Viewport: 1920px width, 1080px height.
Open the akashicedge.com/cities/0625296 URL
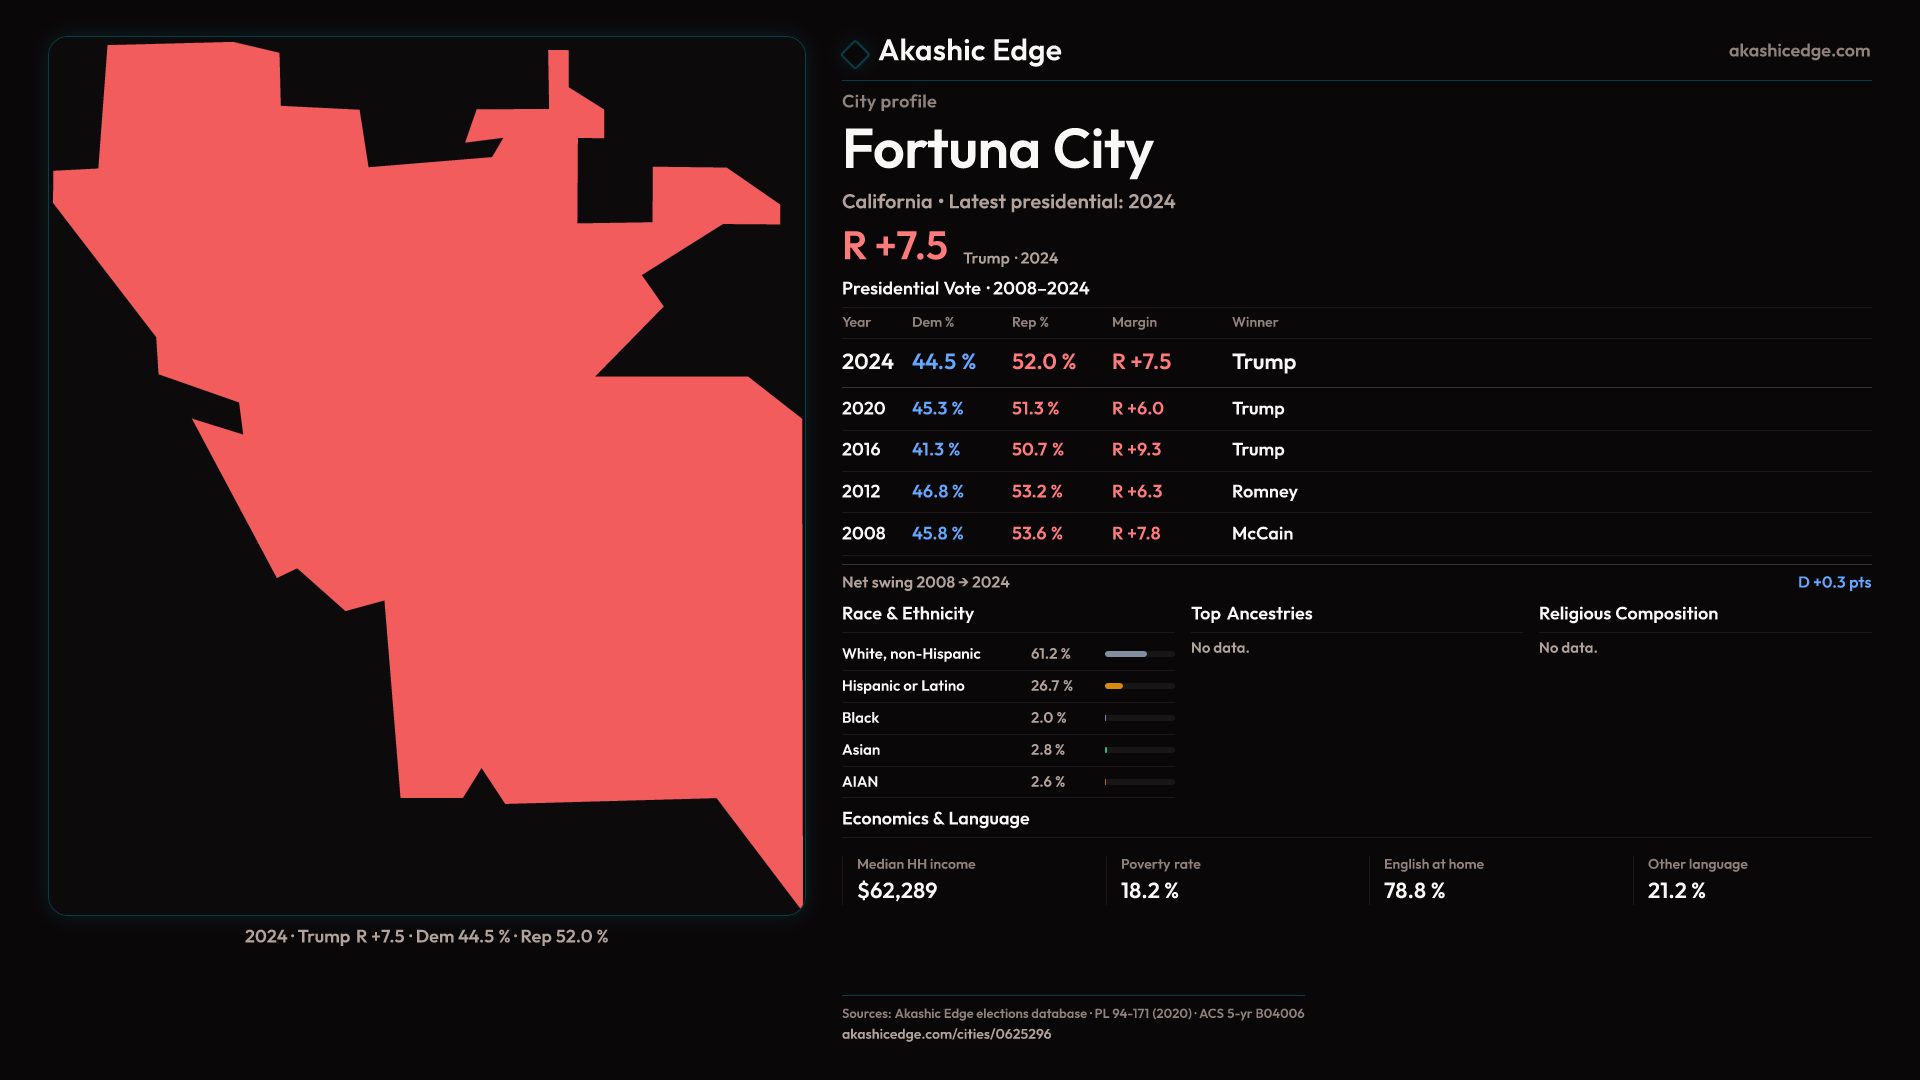tap(946, 1034)
